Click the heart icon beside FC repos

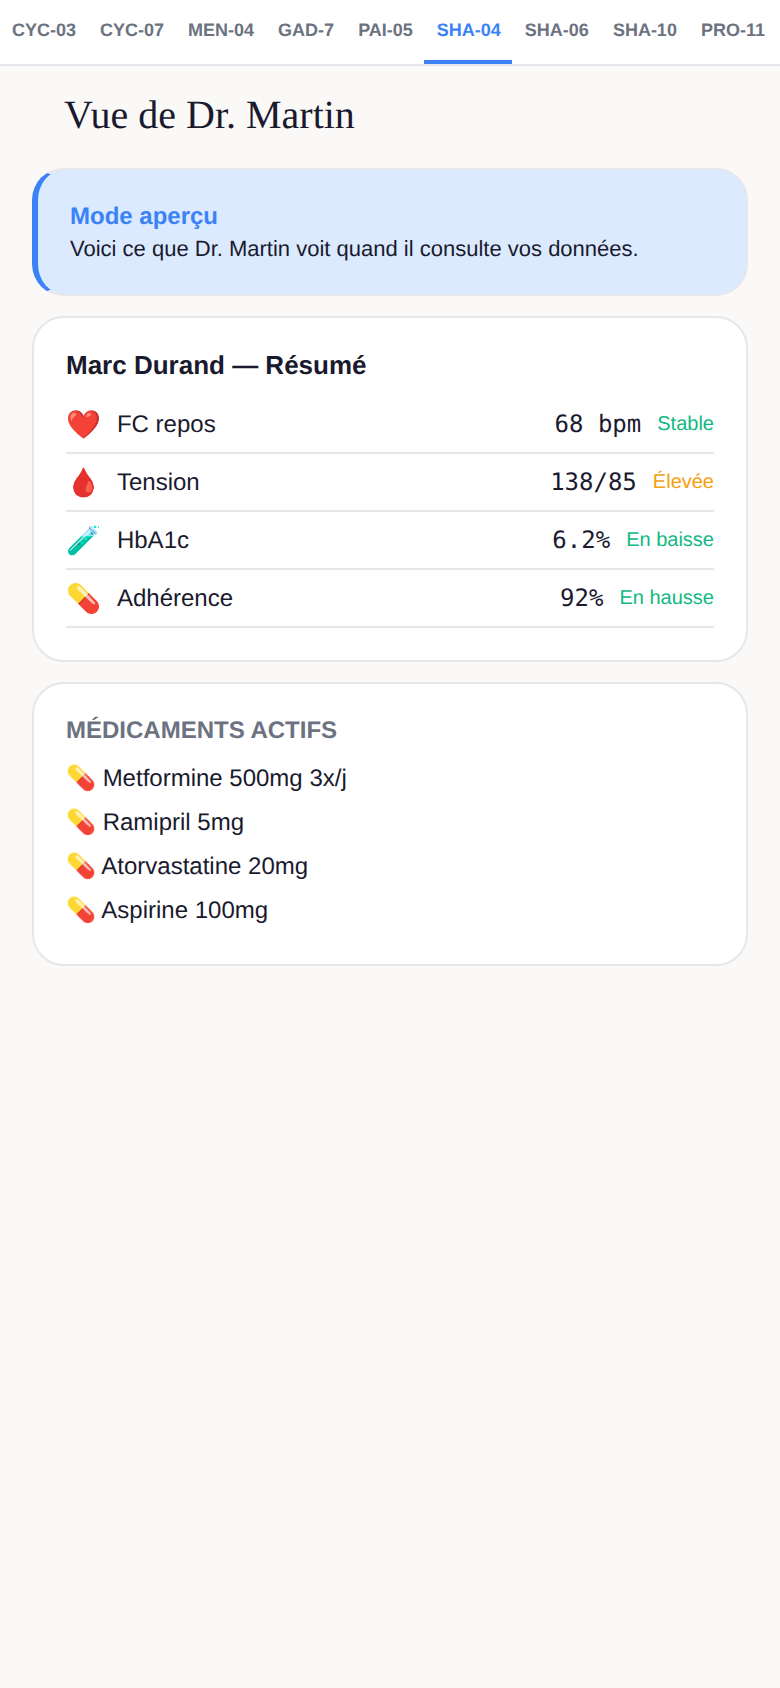click(83, 424)
